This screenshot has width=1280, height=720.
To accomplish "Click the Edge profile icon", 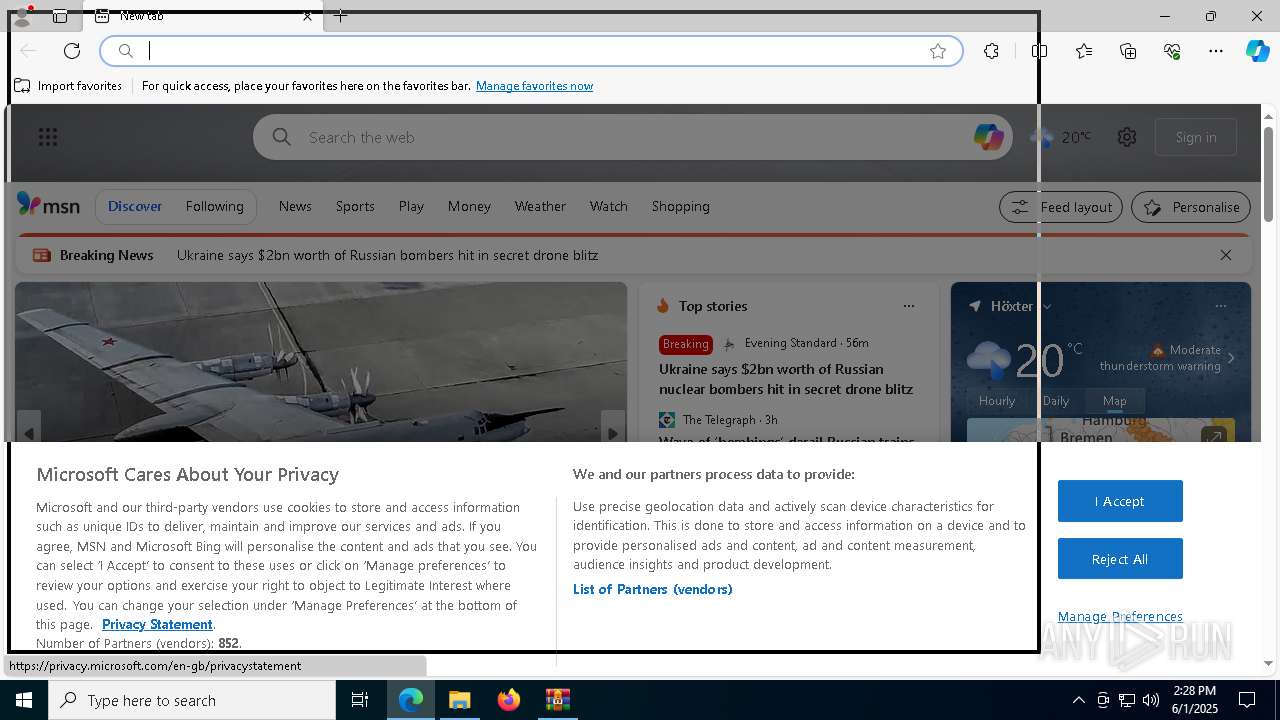I will point(21,16).
